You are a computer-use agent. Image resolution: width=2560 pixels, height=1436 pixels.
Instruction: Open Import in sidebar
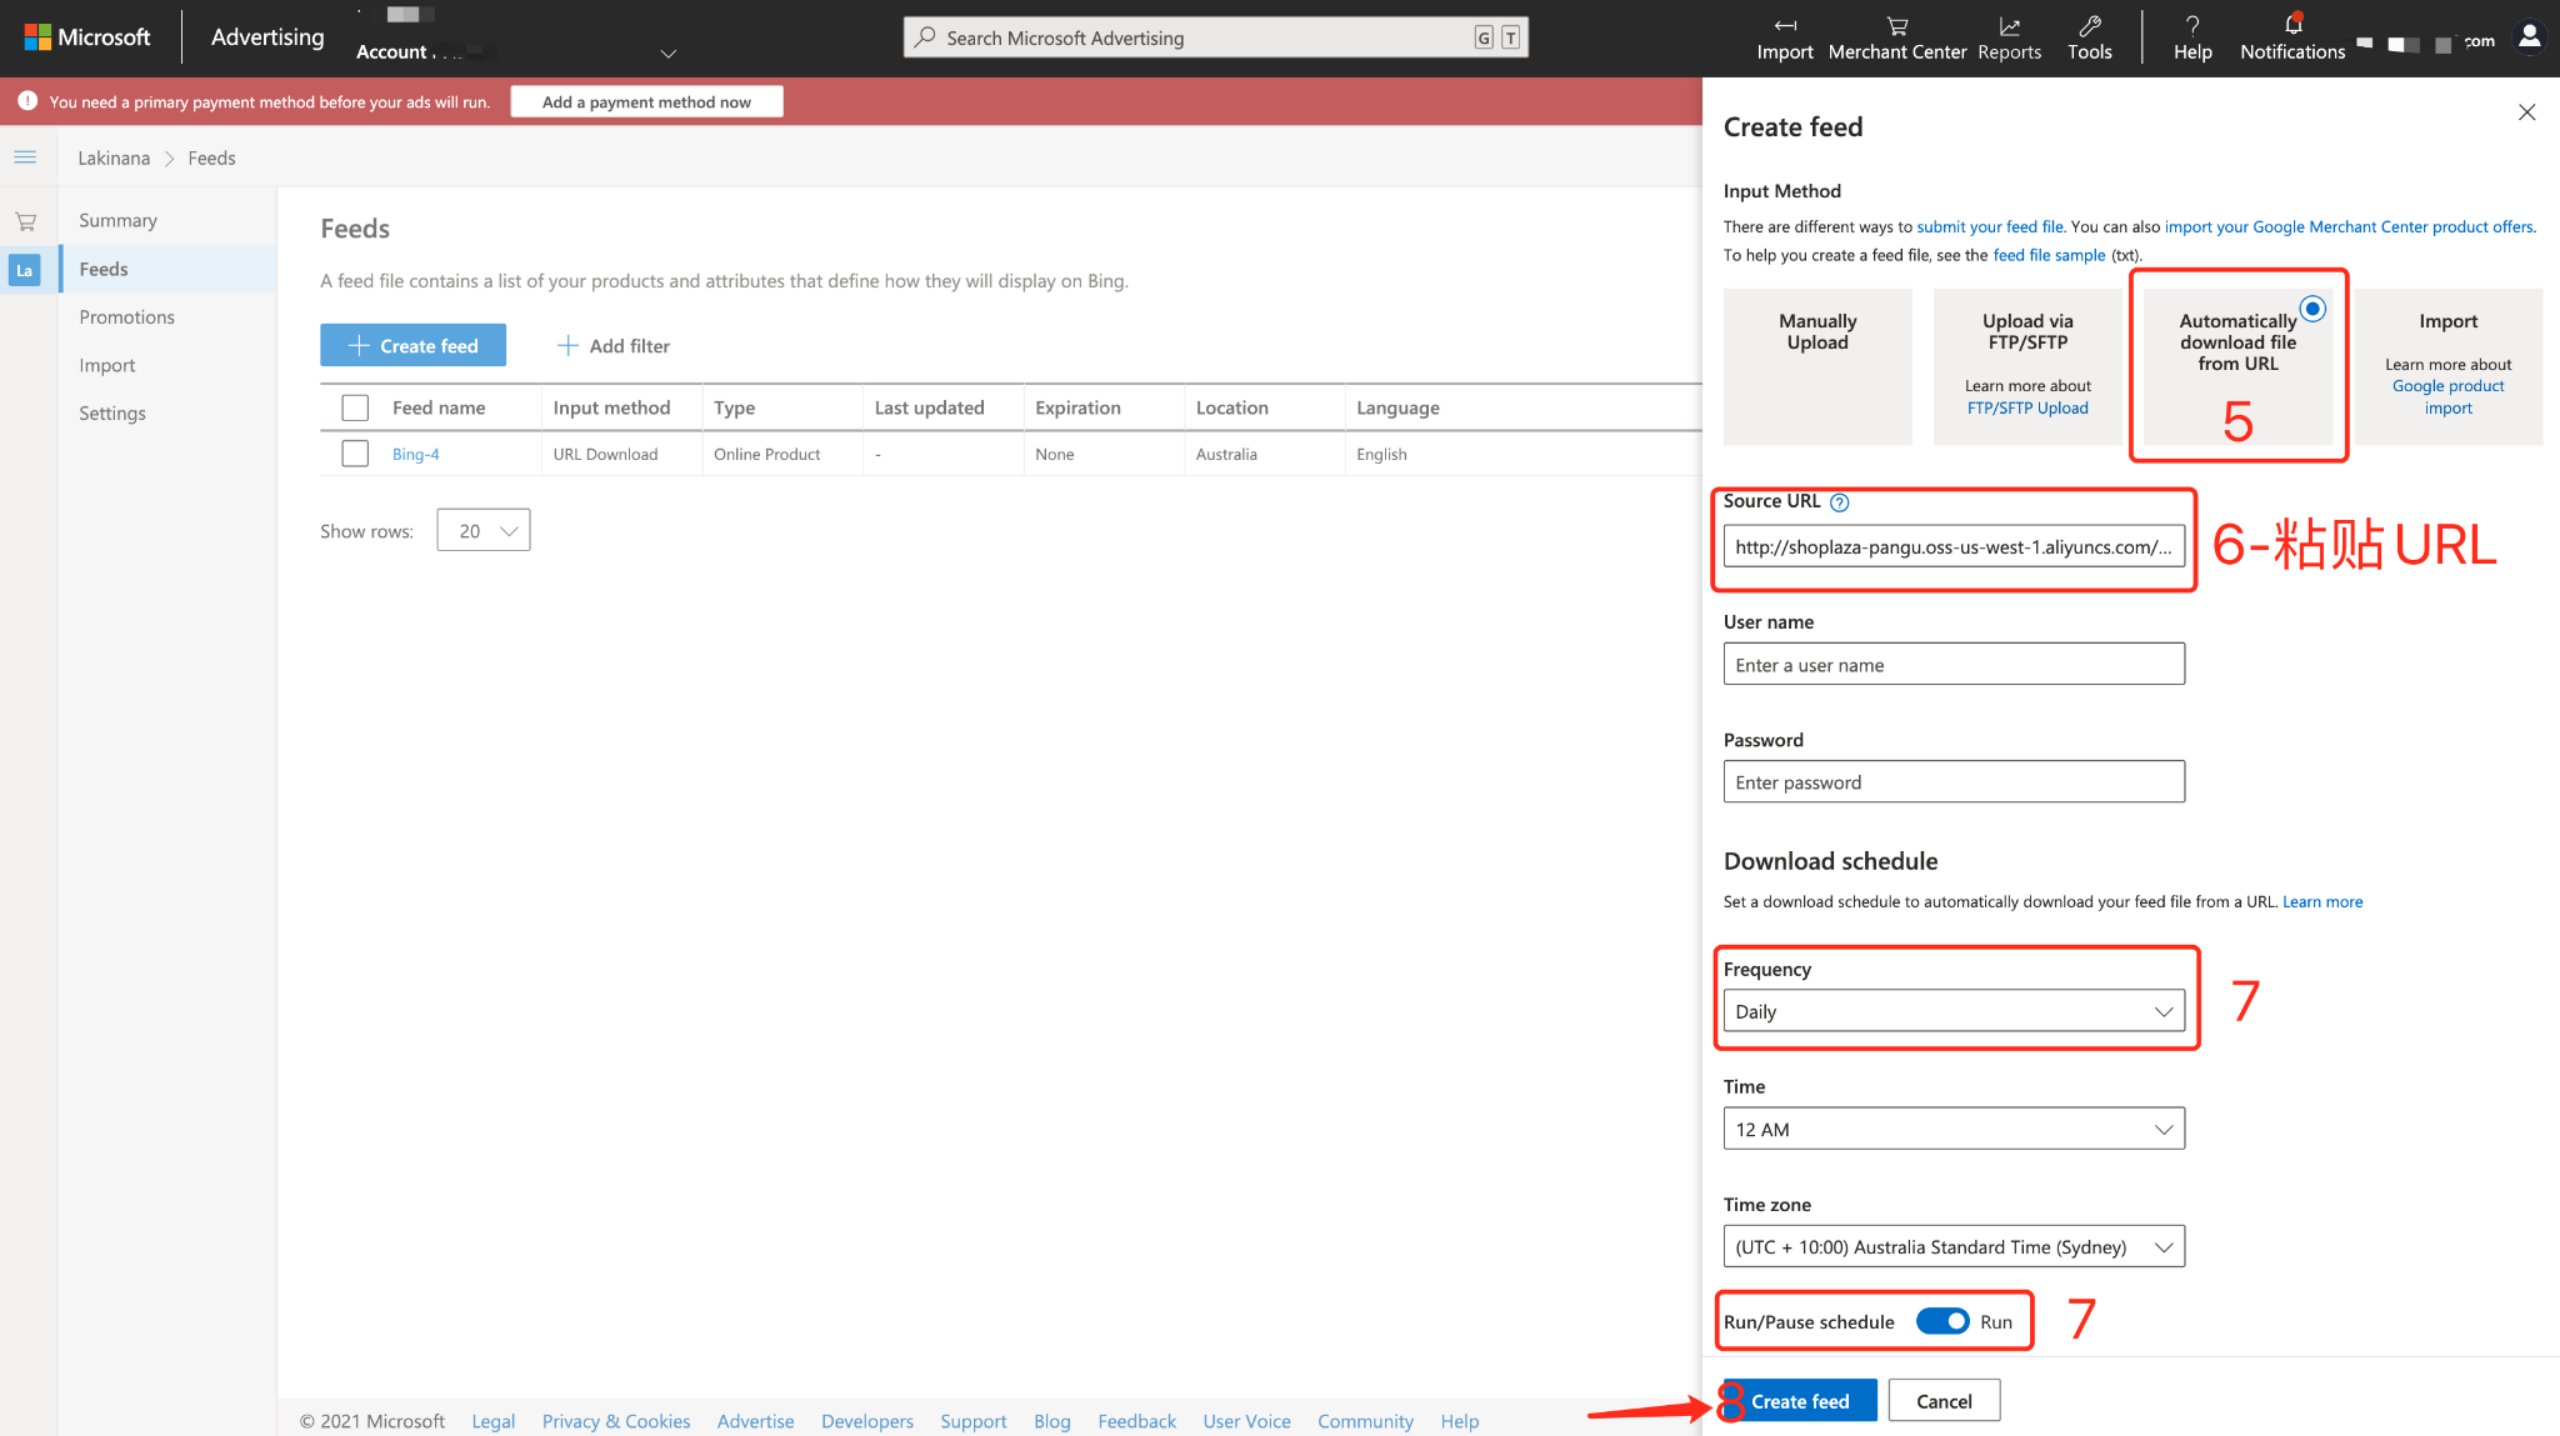[x=107, y=365]
